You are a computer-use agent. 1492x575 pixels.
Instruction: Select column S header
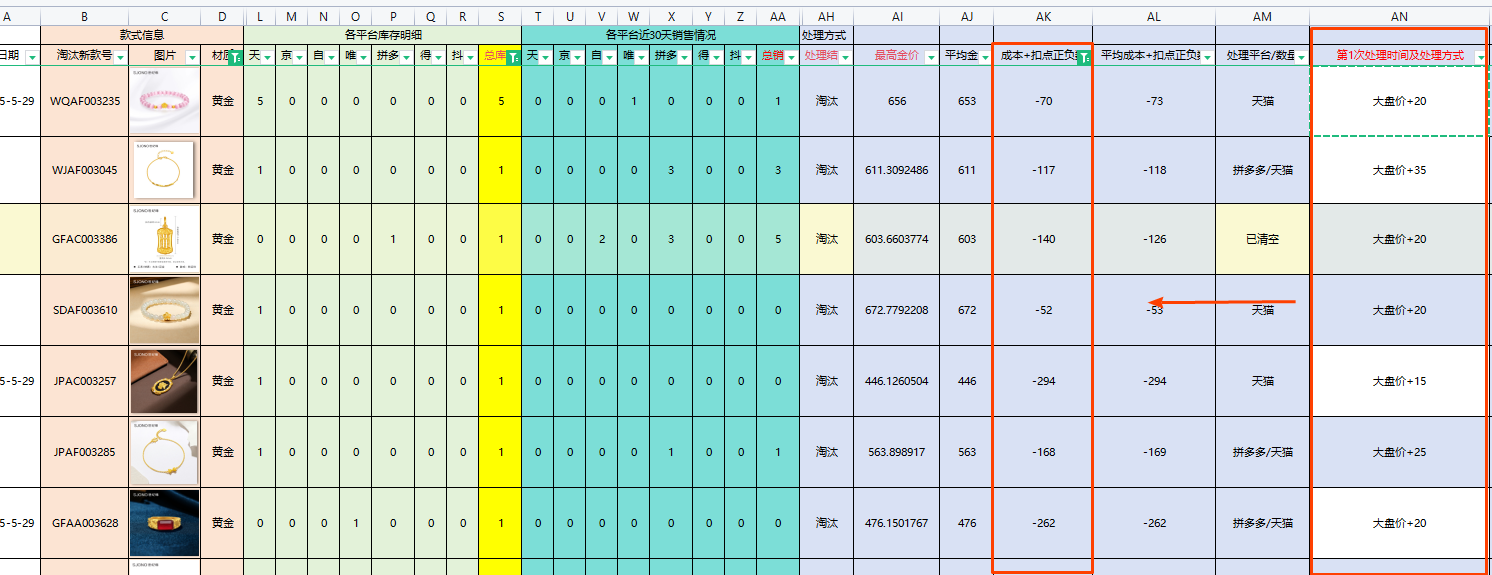500,17
